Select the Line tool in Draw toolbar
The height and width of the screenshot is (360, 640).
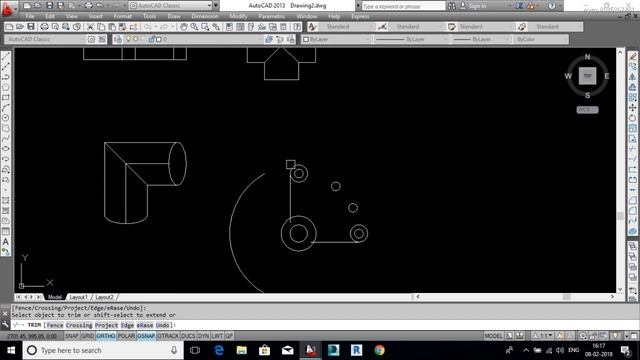point(6,56)
